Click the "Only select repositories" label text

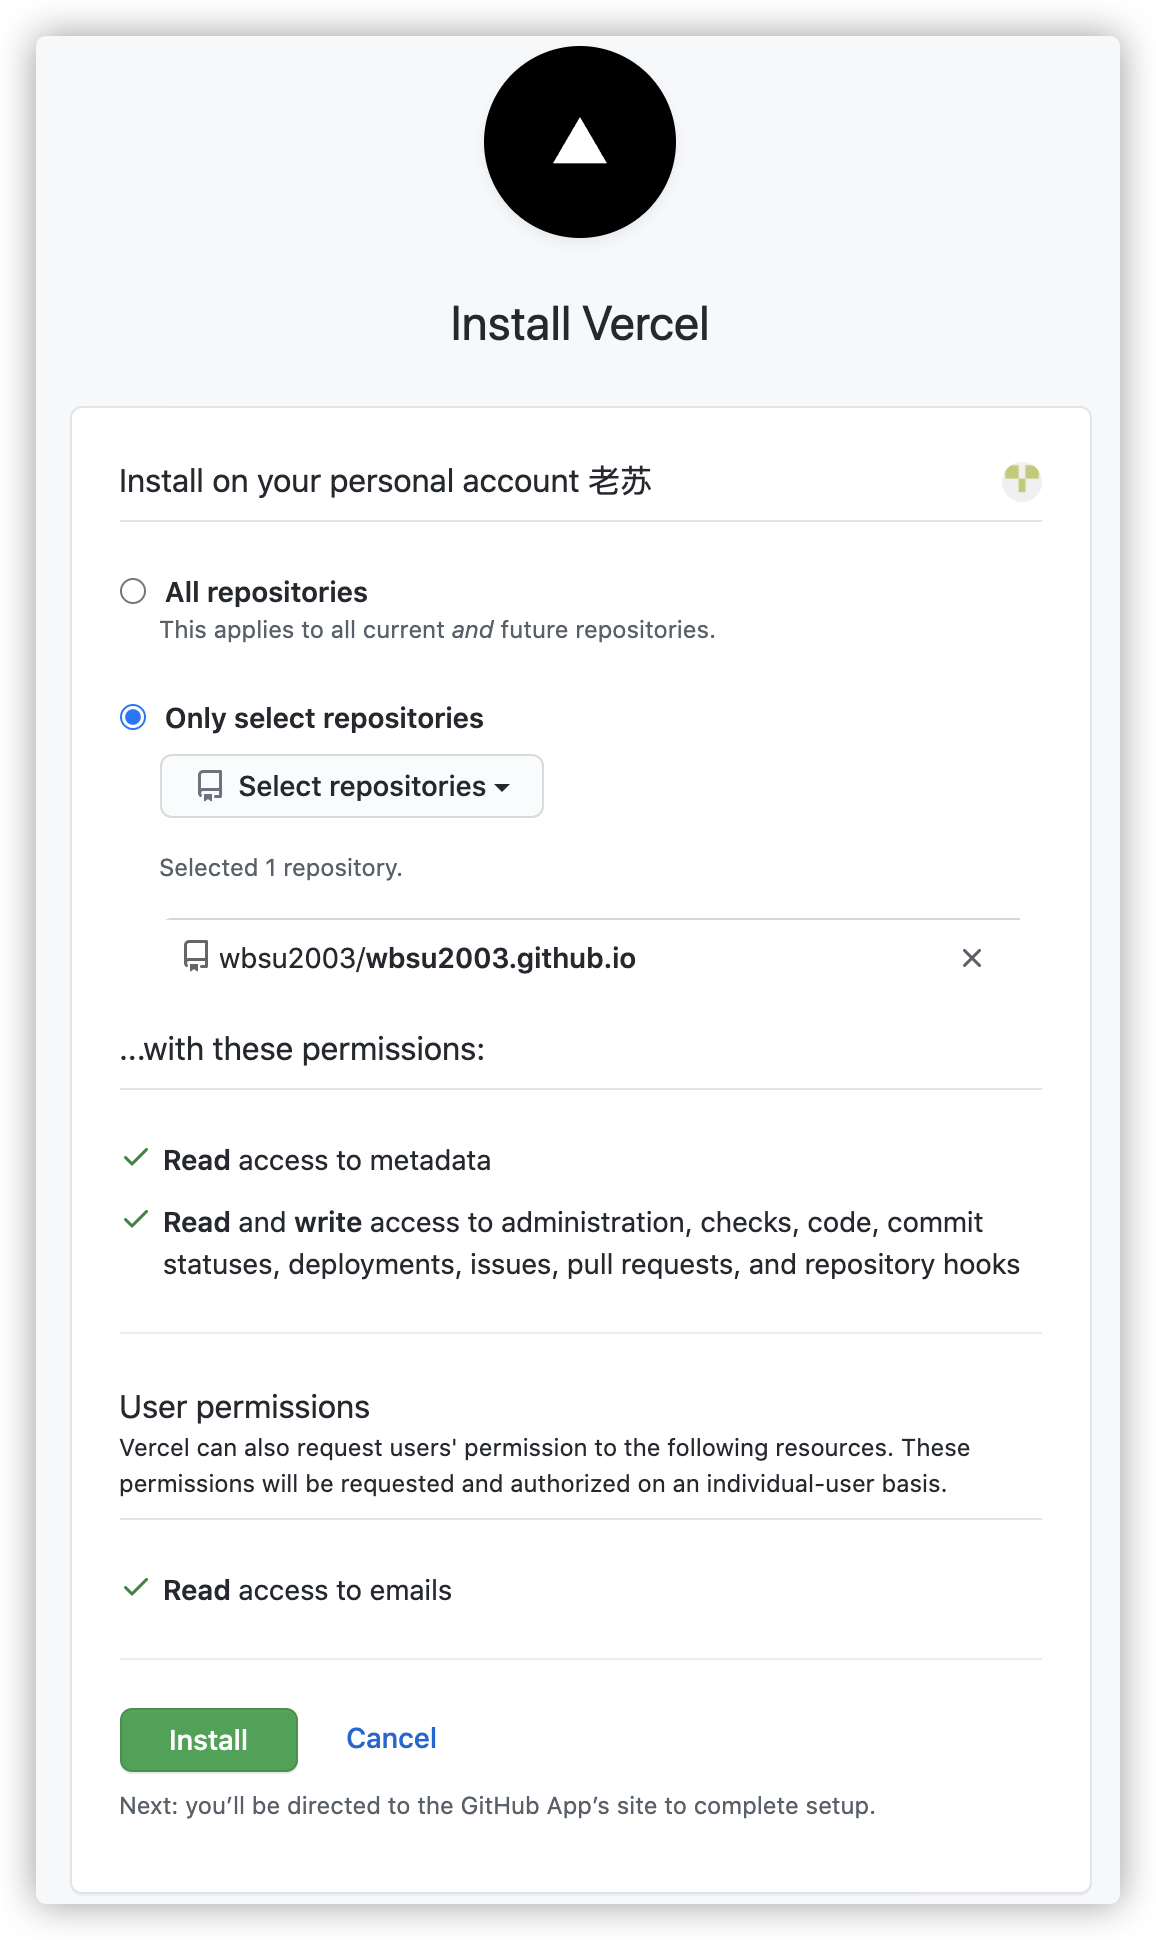pos(324,718)
